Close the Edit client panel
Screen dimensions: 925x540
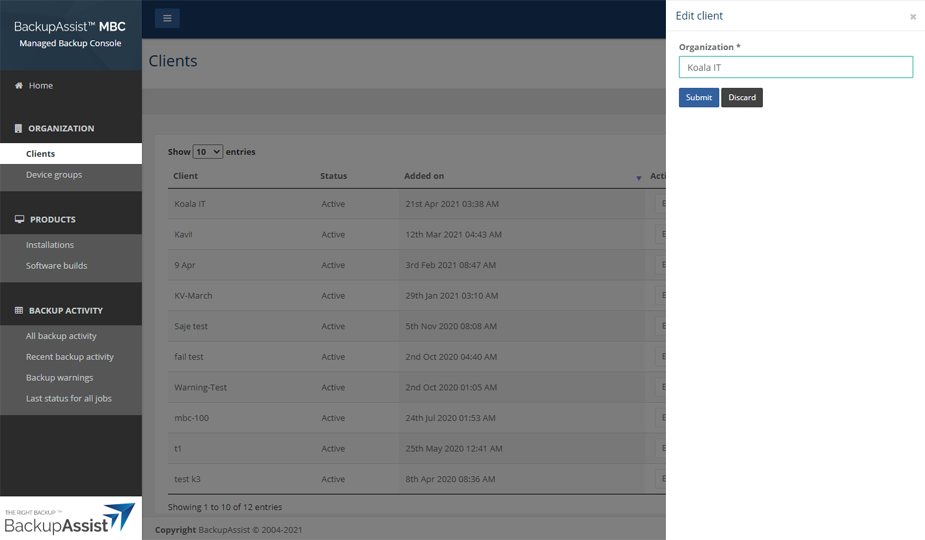[913, 17]
